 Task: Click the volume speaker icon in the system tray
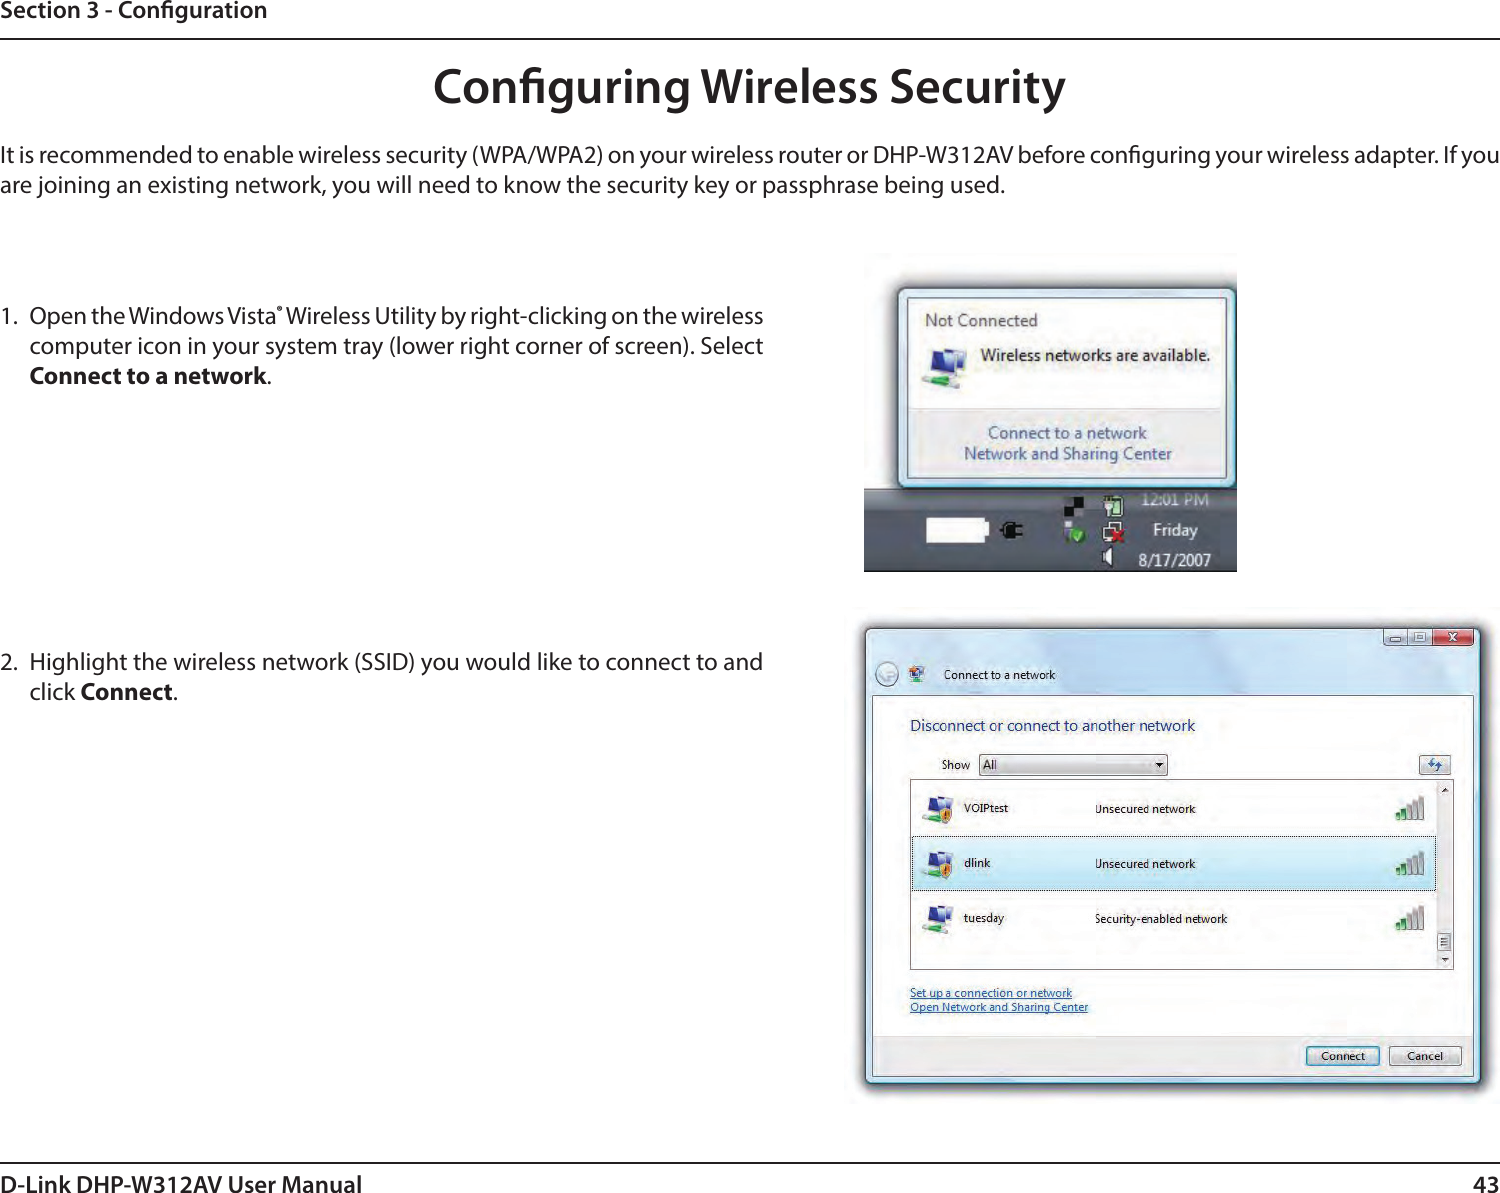(1108, 557)
